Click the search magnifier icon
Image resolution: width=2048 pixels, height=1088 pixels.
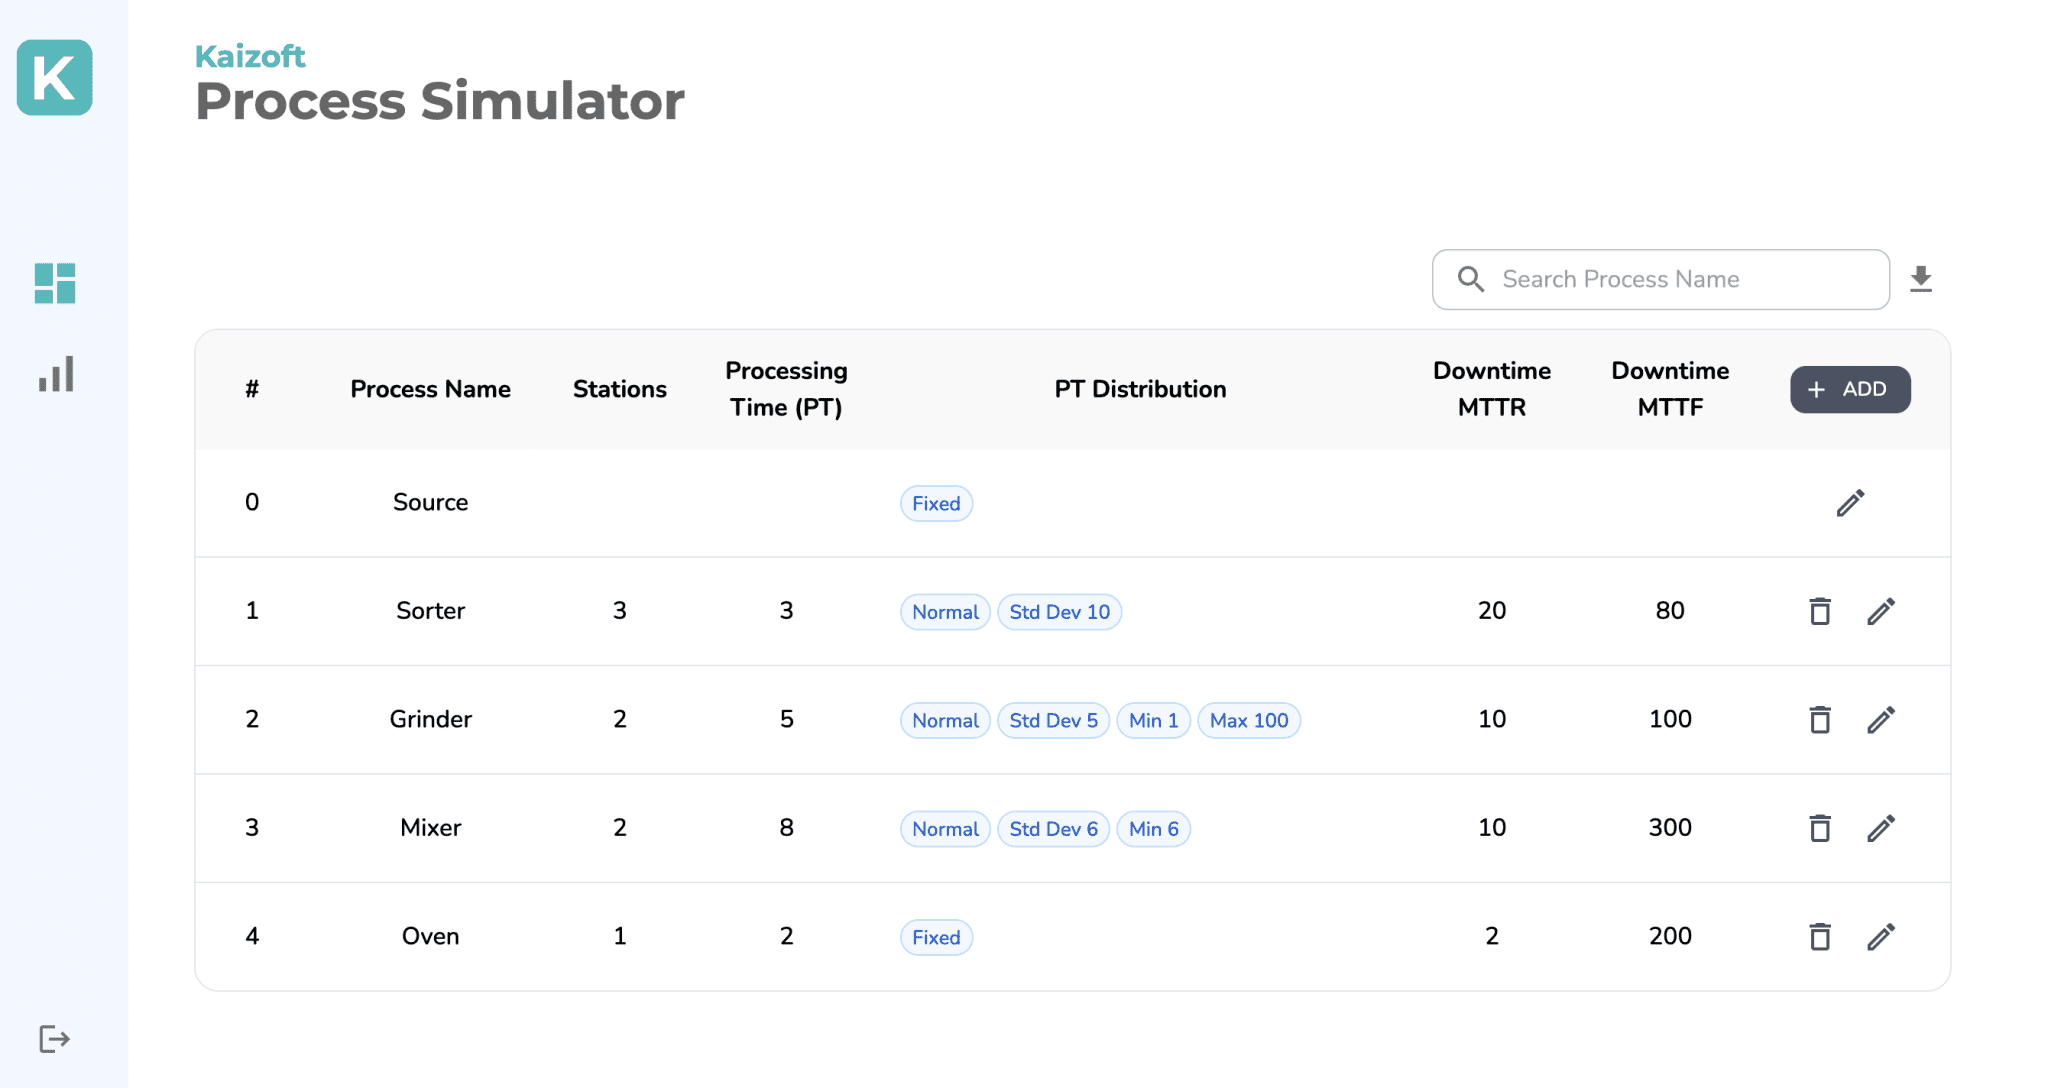click(1470, 279)
